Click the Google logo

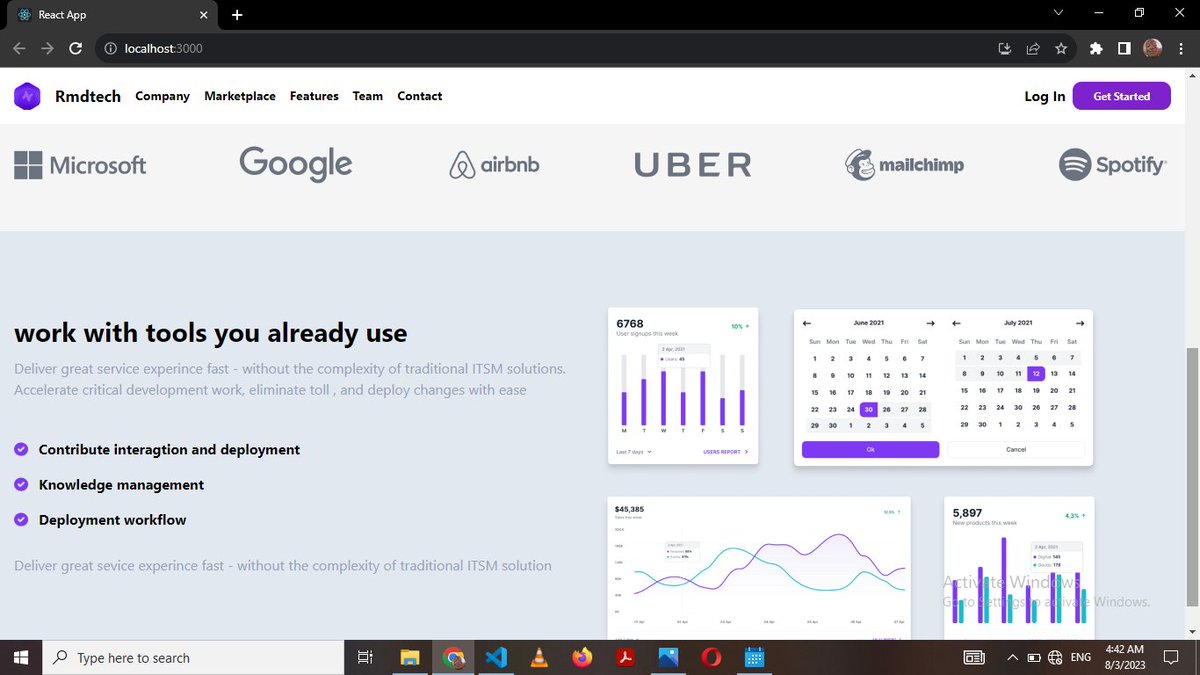296,164
